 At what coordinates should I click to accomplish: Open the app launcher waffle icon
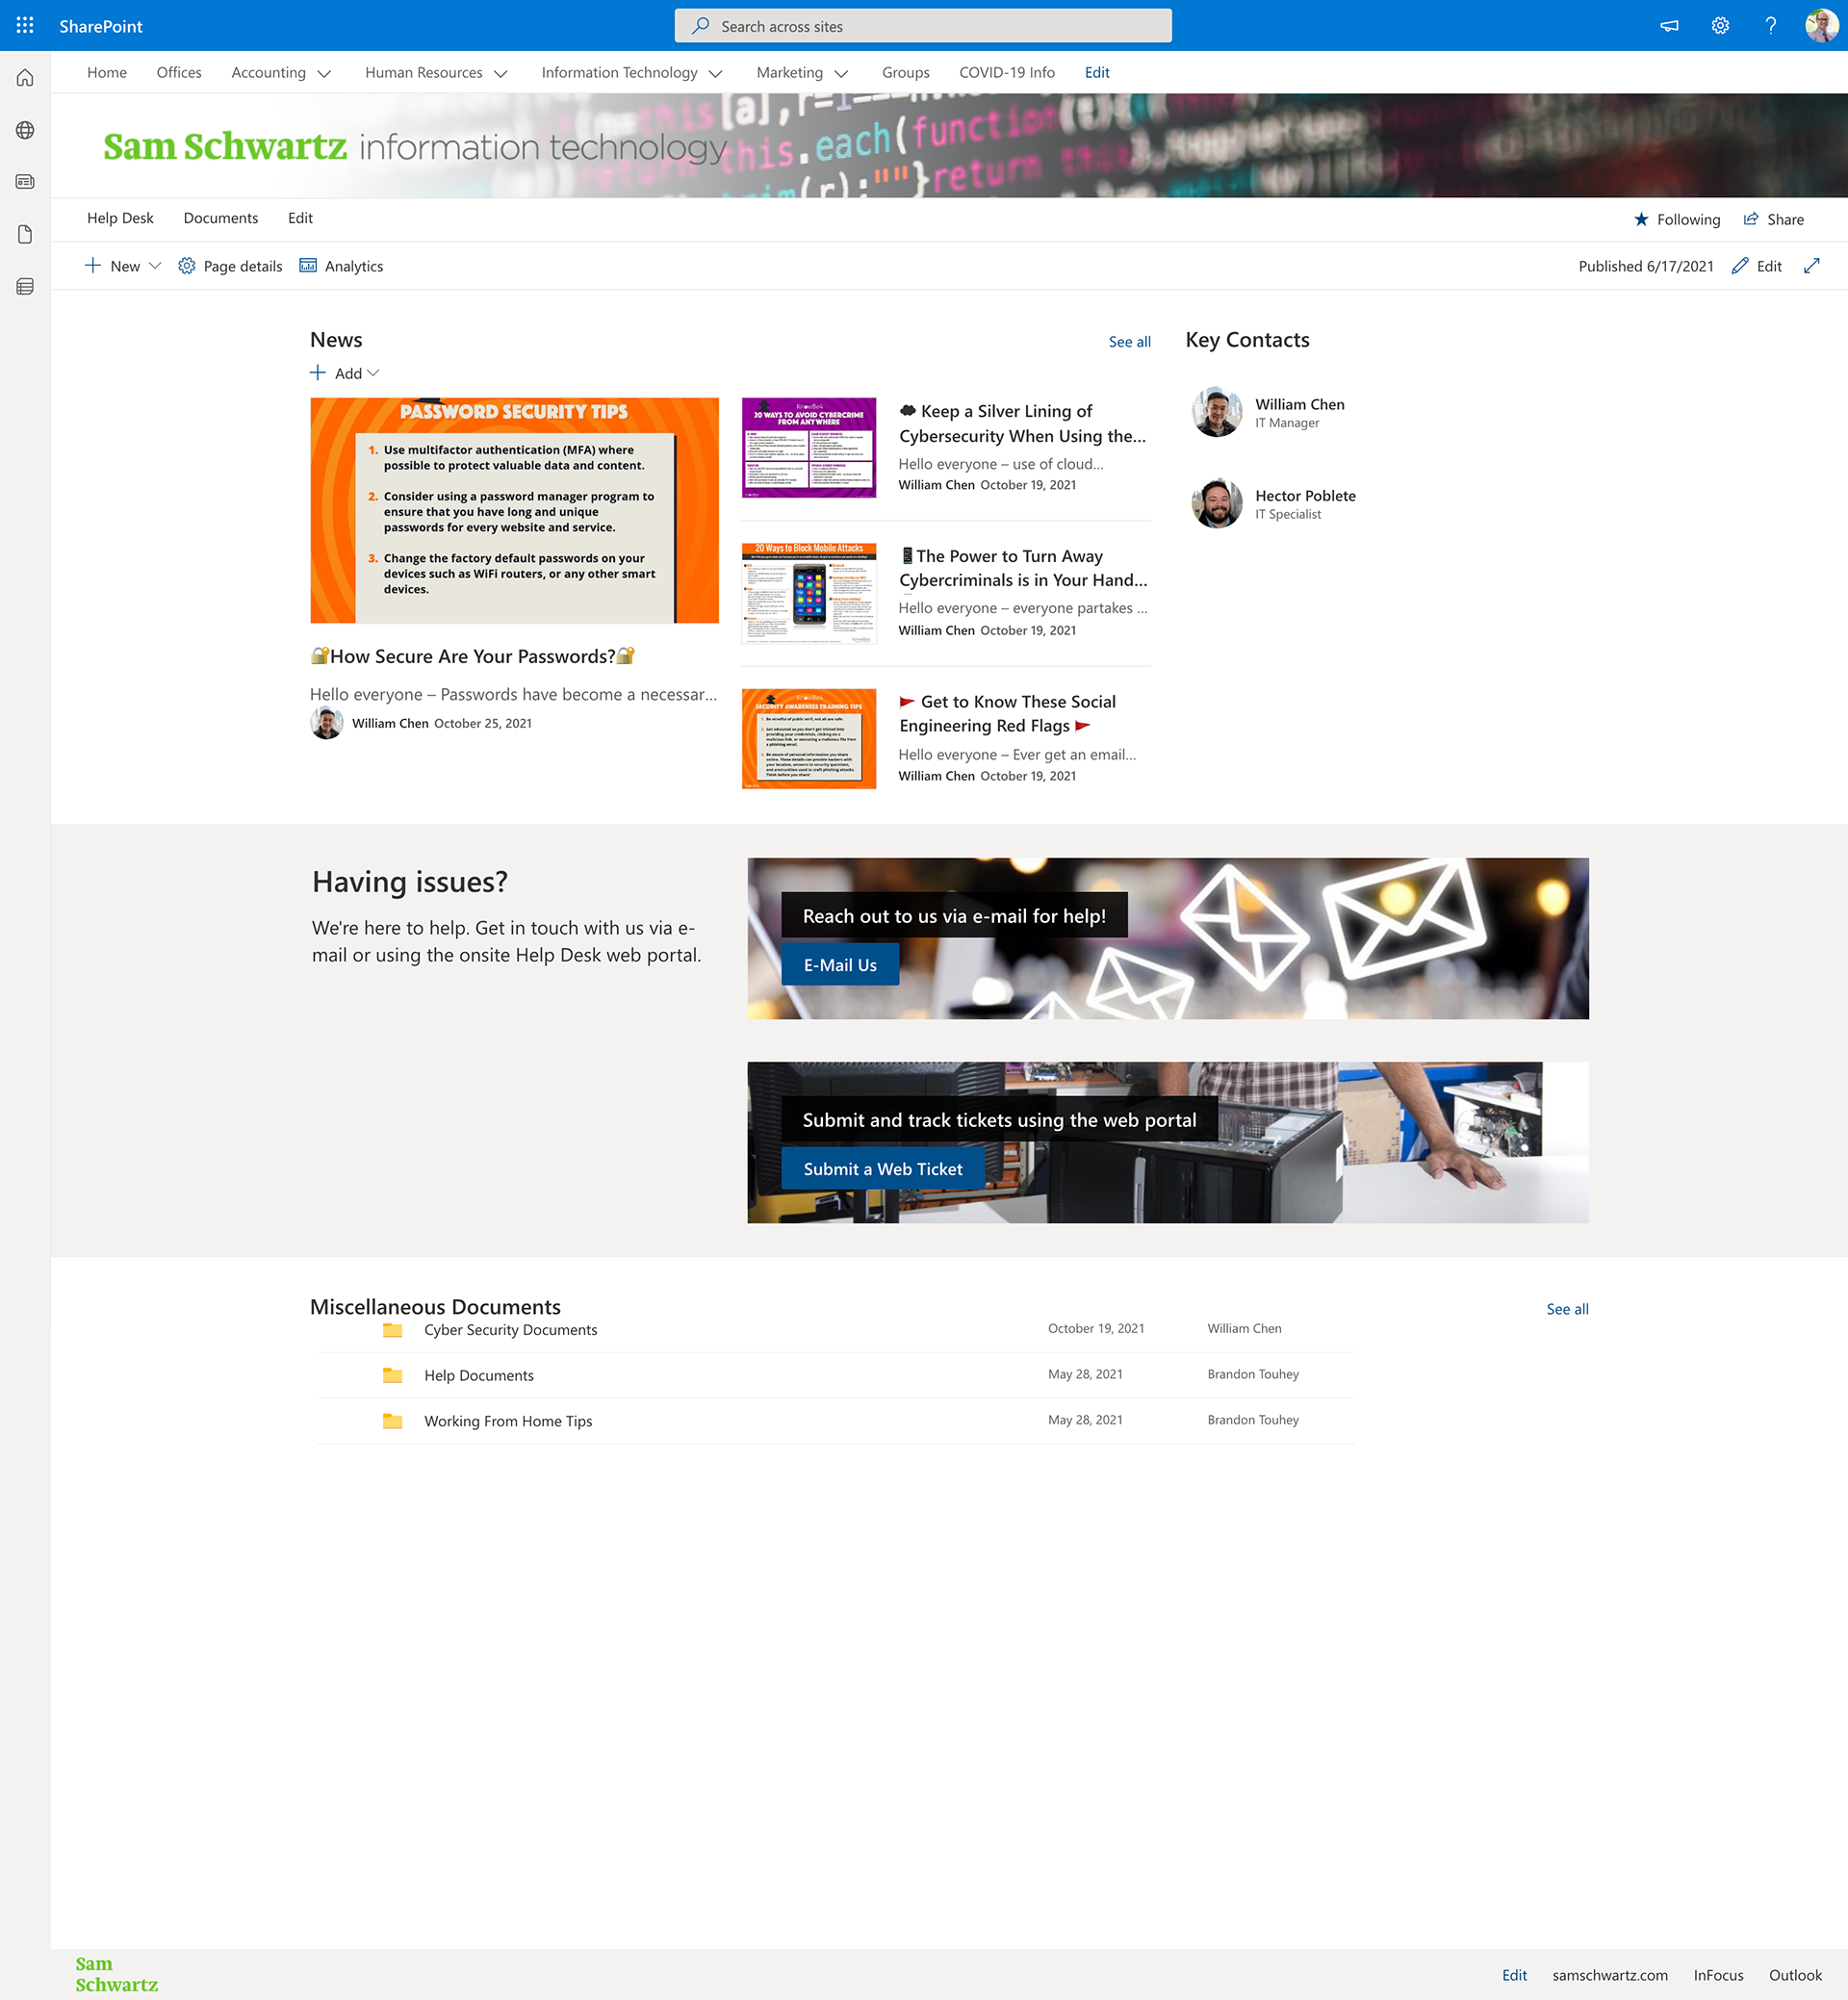[x=25, y=25]
